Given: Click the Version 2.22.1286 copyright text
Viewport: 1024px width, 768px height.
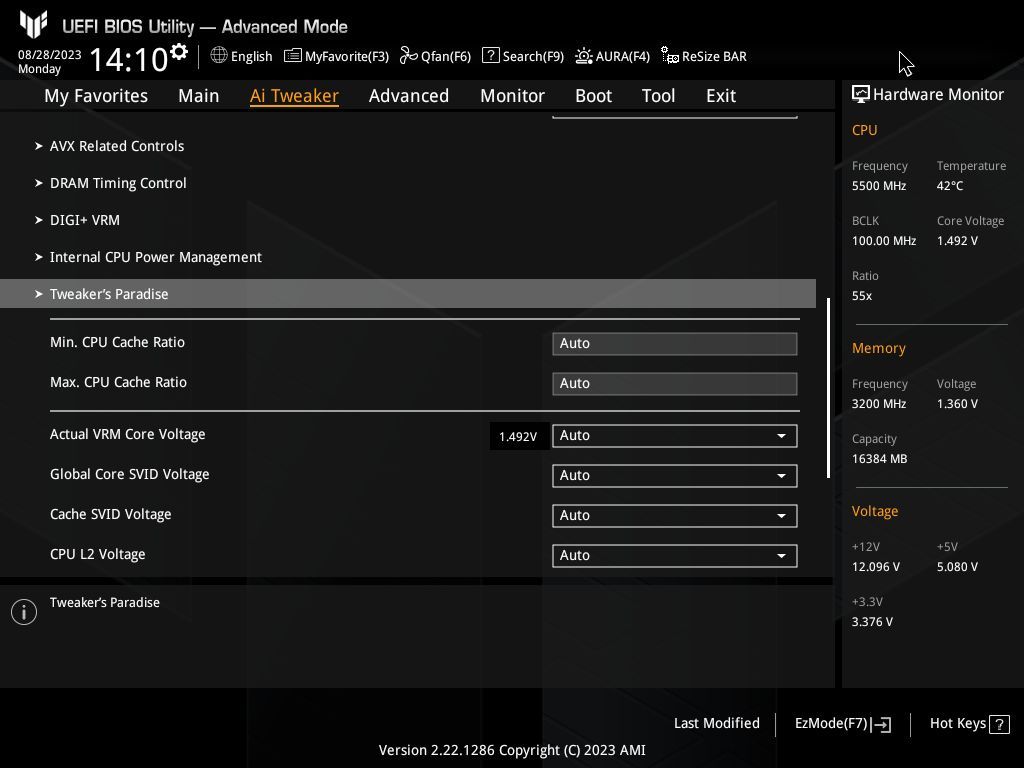Looking at the screenshot, I should (x=512, y=750).
